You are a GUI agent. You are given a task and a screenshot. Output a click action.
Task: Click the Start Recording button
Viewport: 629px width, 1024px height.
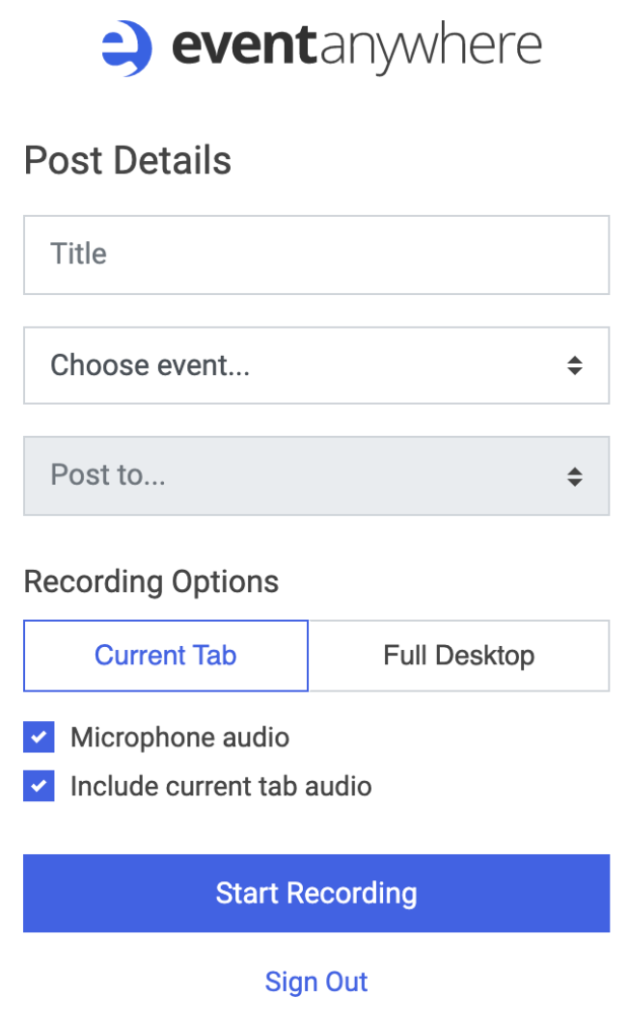click(x=316, y=893)
